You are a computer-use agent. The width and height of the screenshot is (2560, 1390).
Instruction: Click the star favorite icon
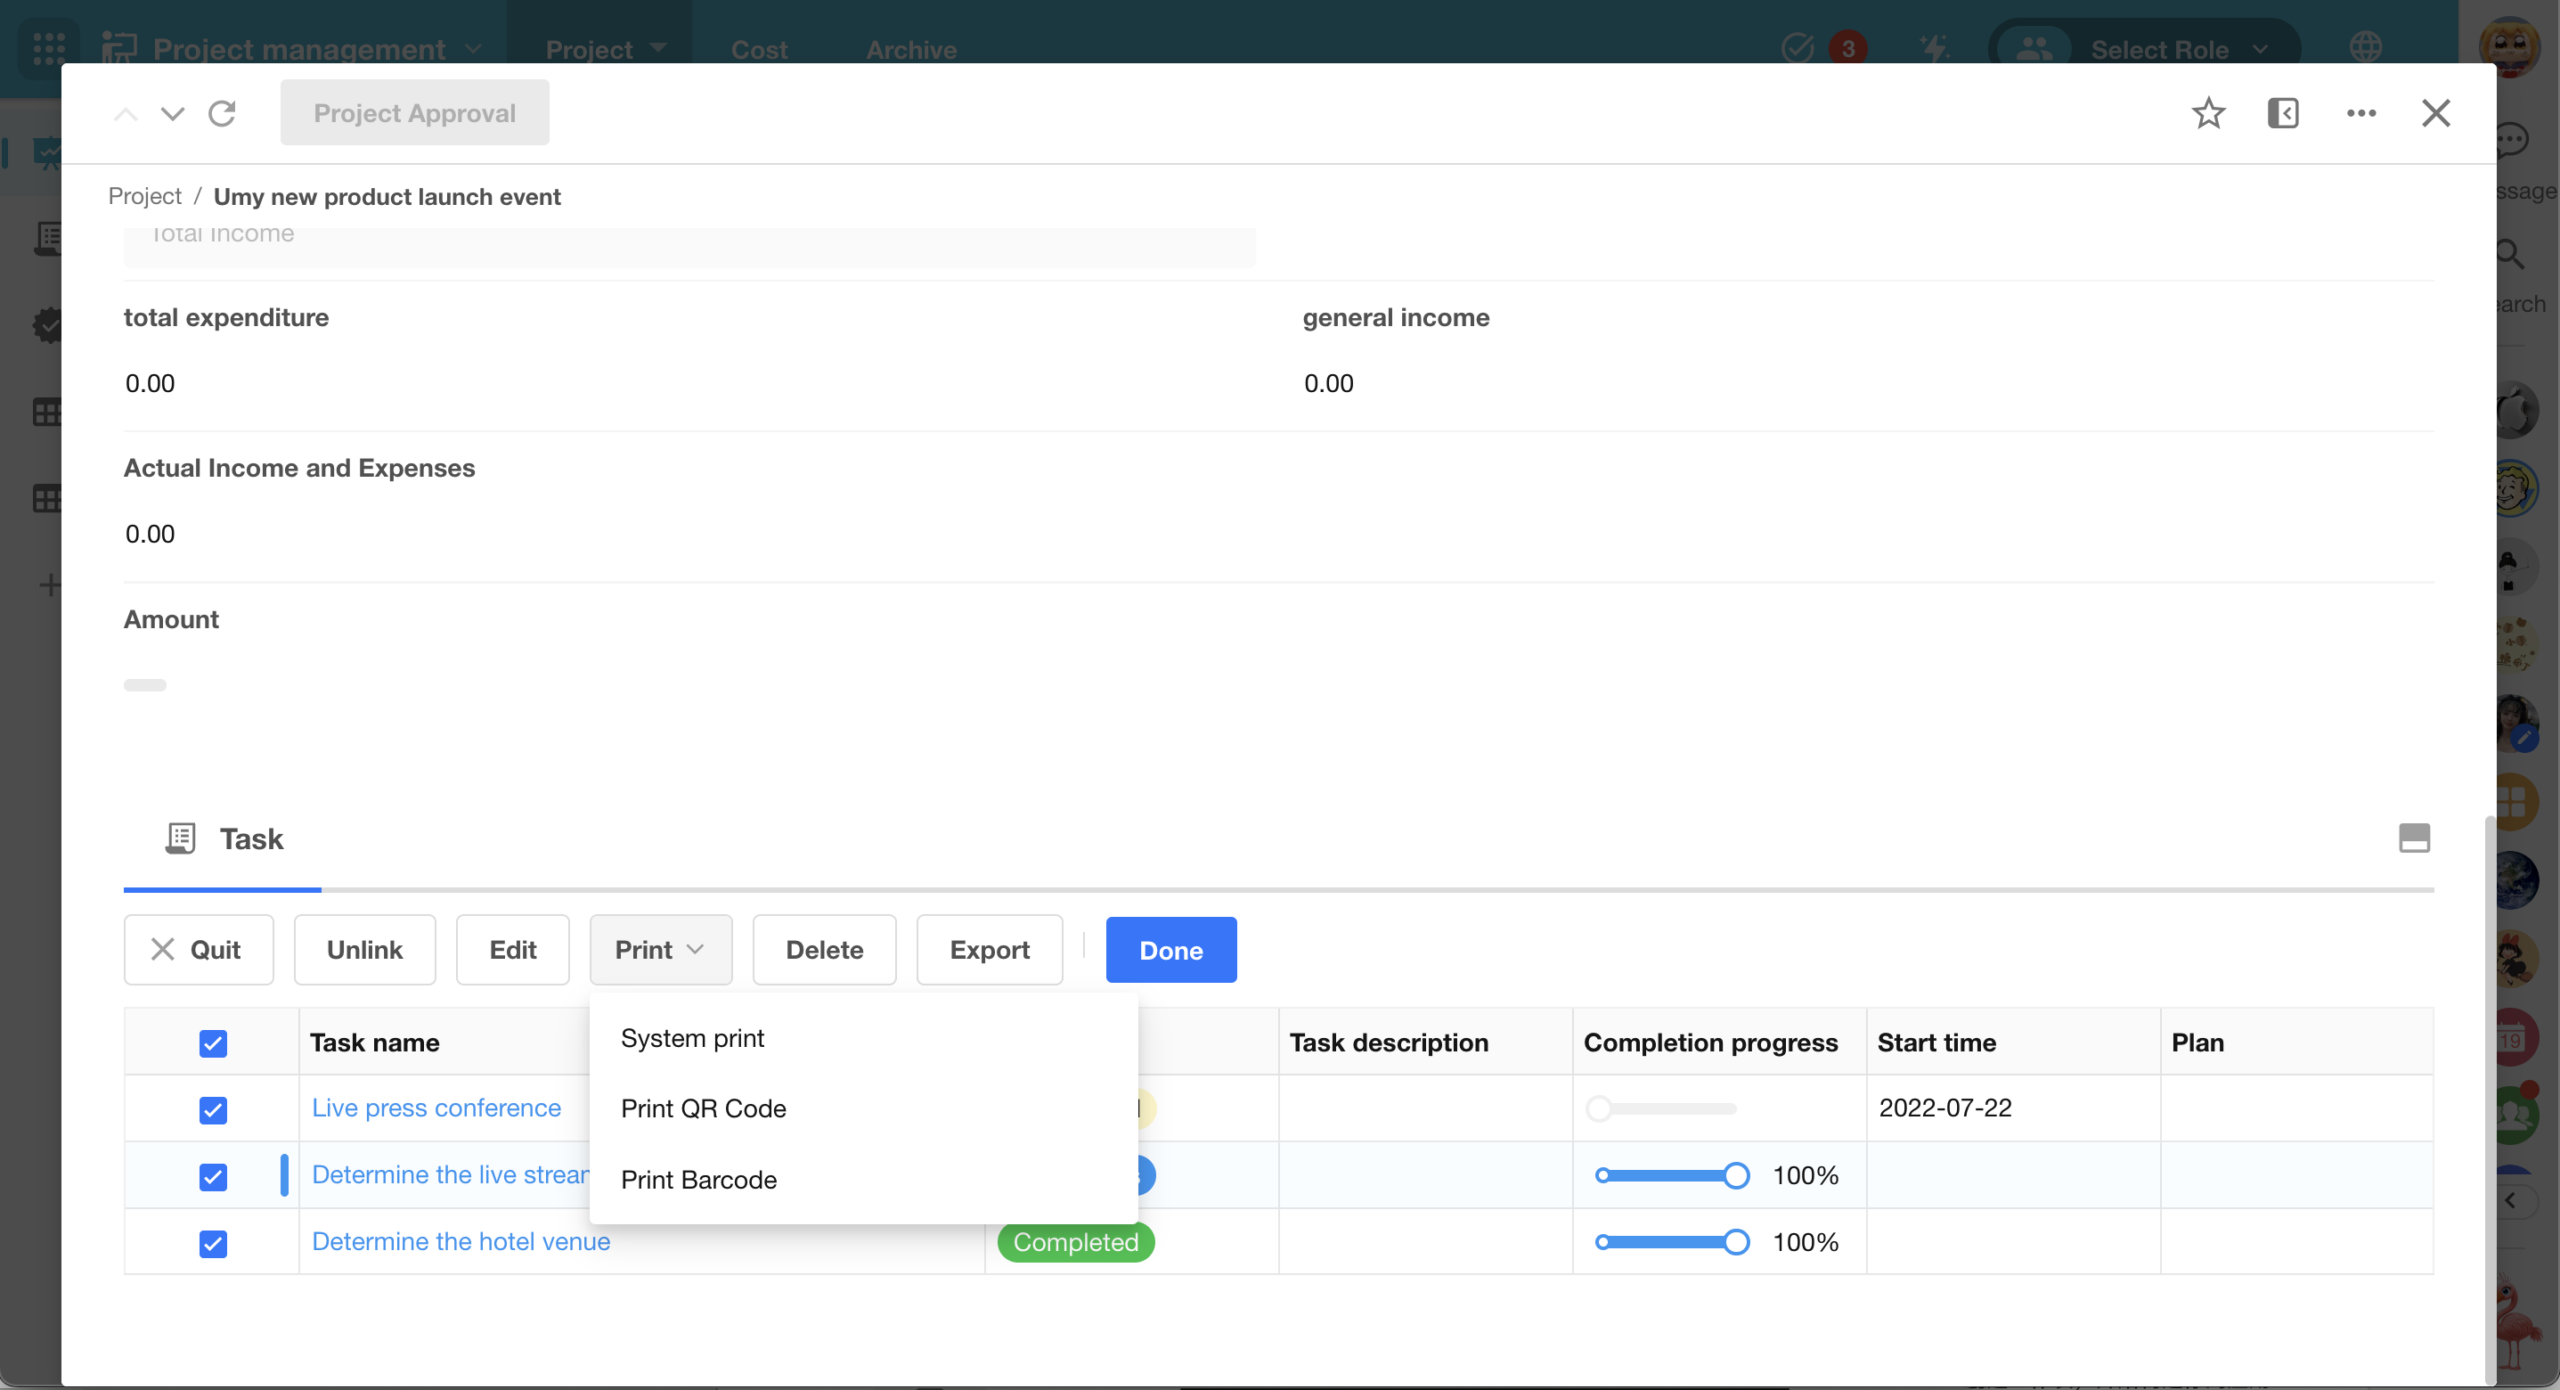2208,113
